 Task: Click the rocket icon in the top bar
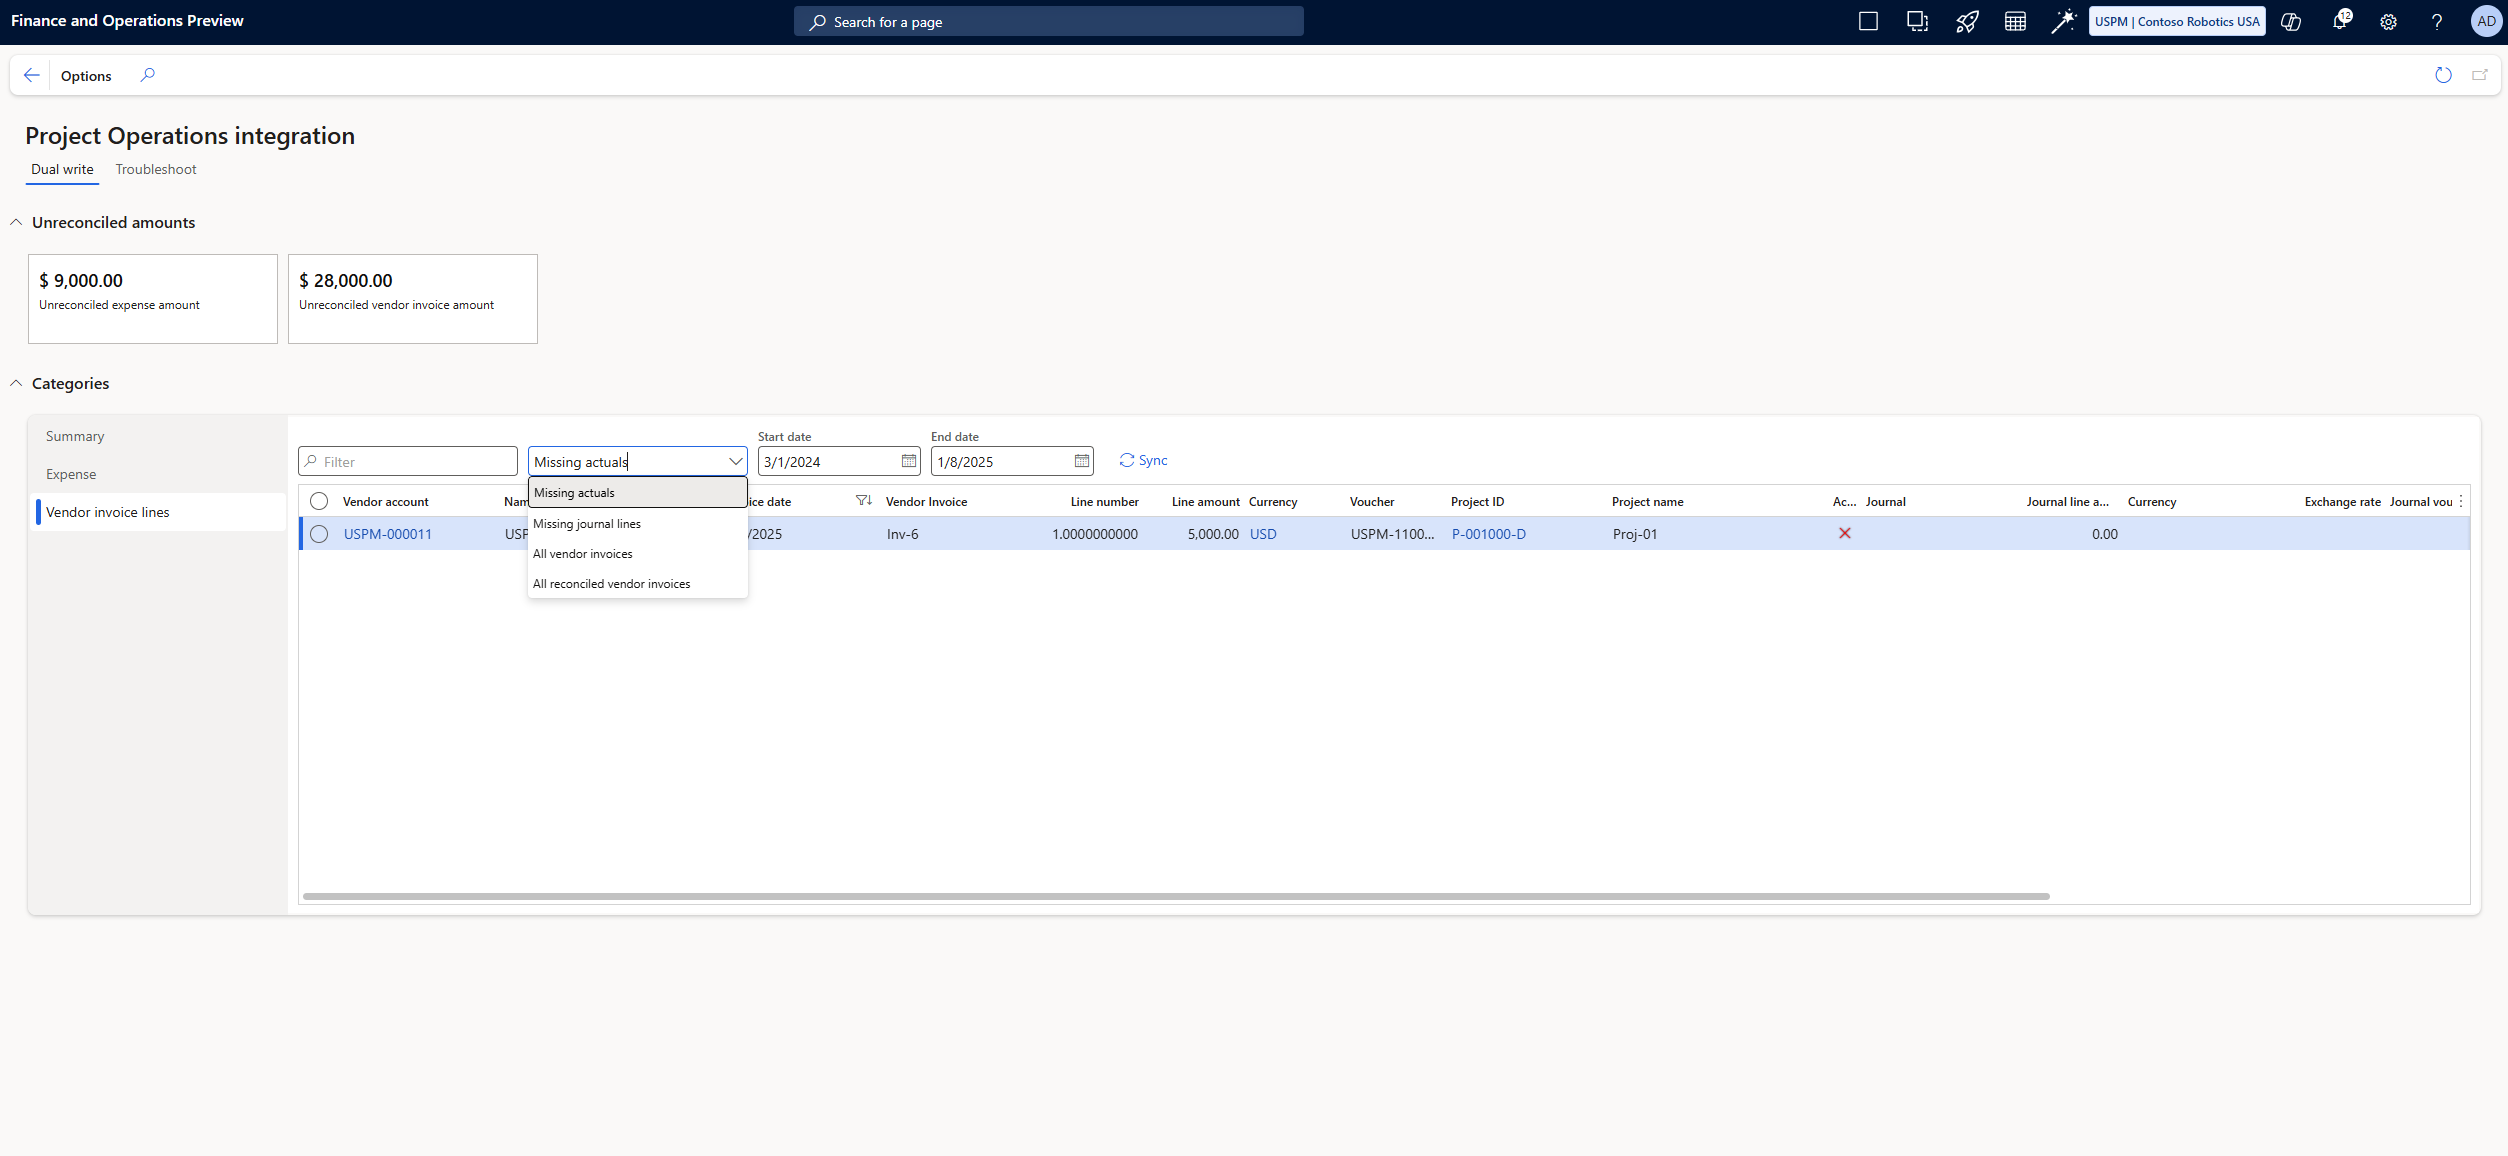(1966, 21)
